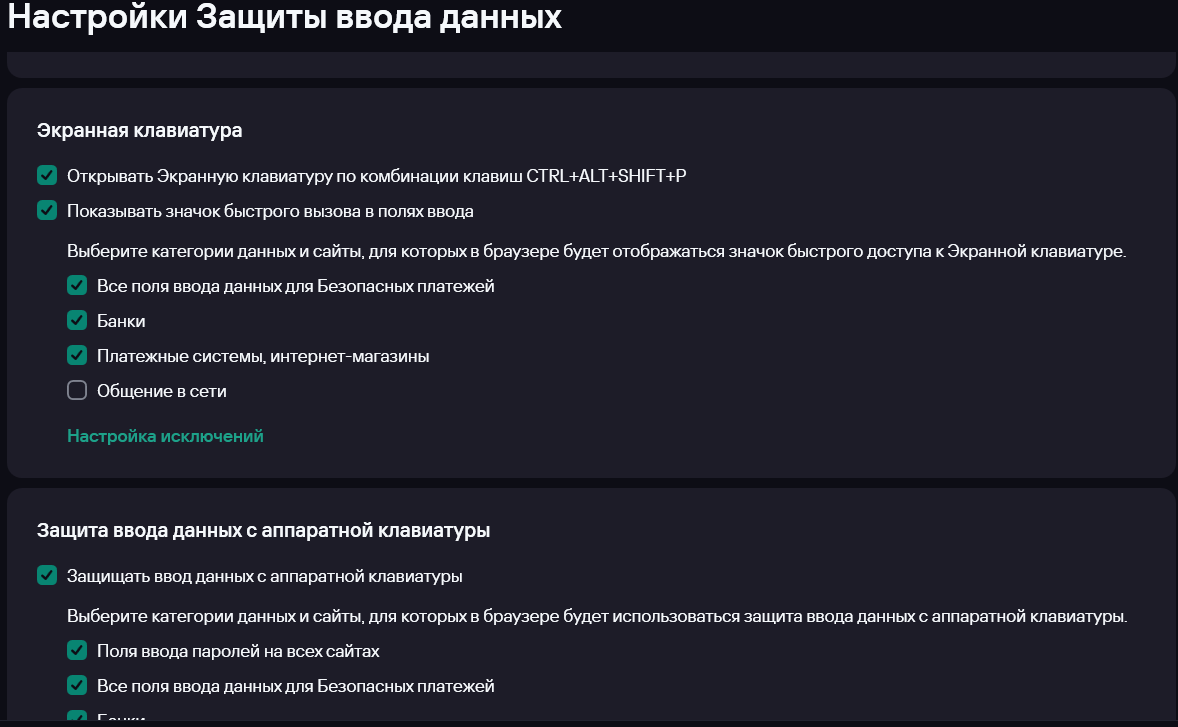The image size is (1178, 727).
Task: Toggle the CTRL+ALT+SHIFT+P hotkey checkbox
Action: pos(47,176)
